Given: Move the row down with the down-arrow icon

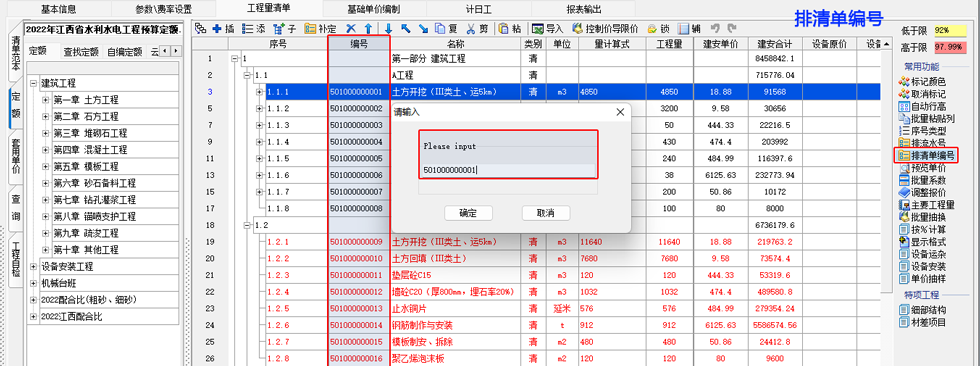Looking at the screenshot, I should (x=389, y=28).
